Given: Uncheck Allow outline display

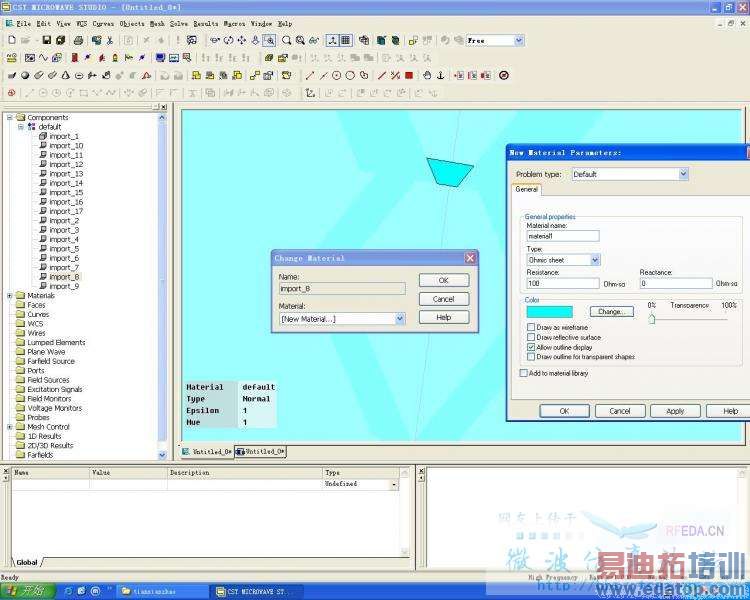Looking at the screenshot, I should 531,347.
